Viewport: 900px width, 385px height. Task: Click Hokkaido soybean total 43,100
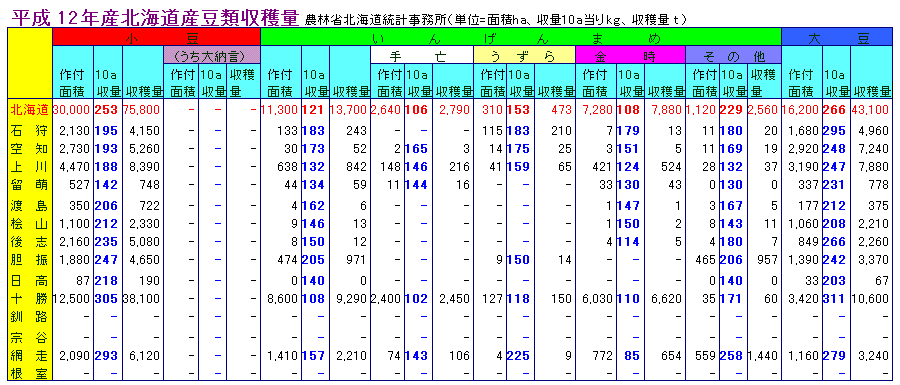tap(872, 108)
